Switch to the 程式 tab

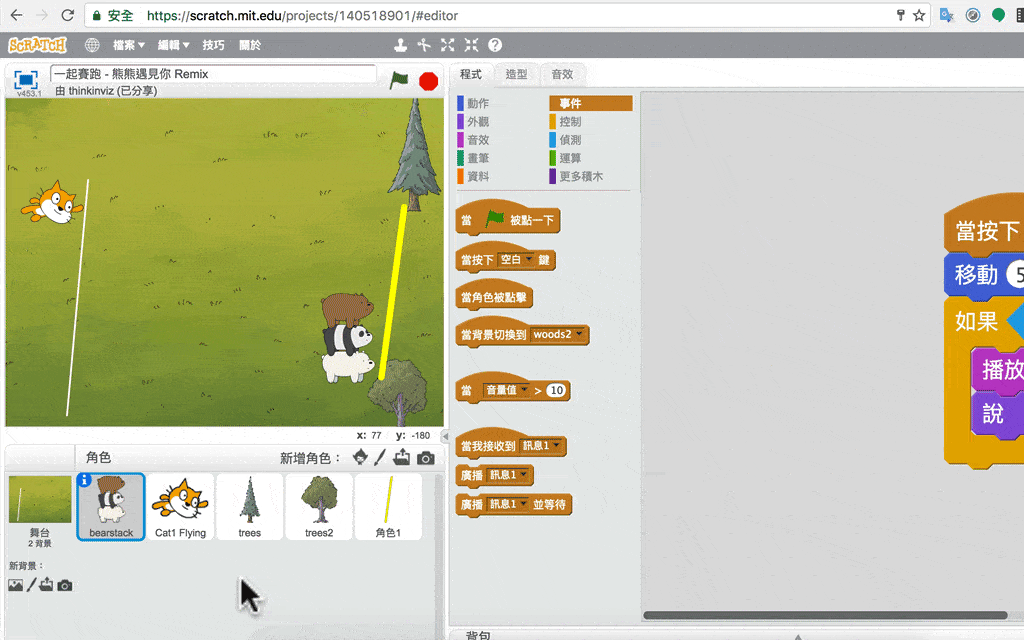pos(471,74)
